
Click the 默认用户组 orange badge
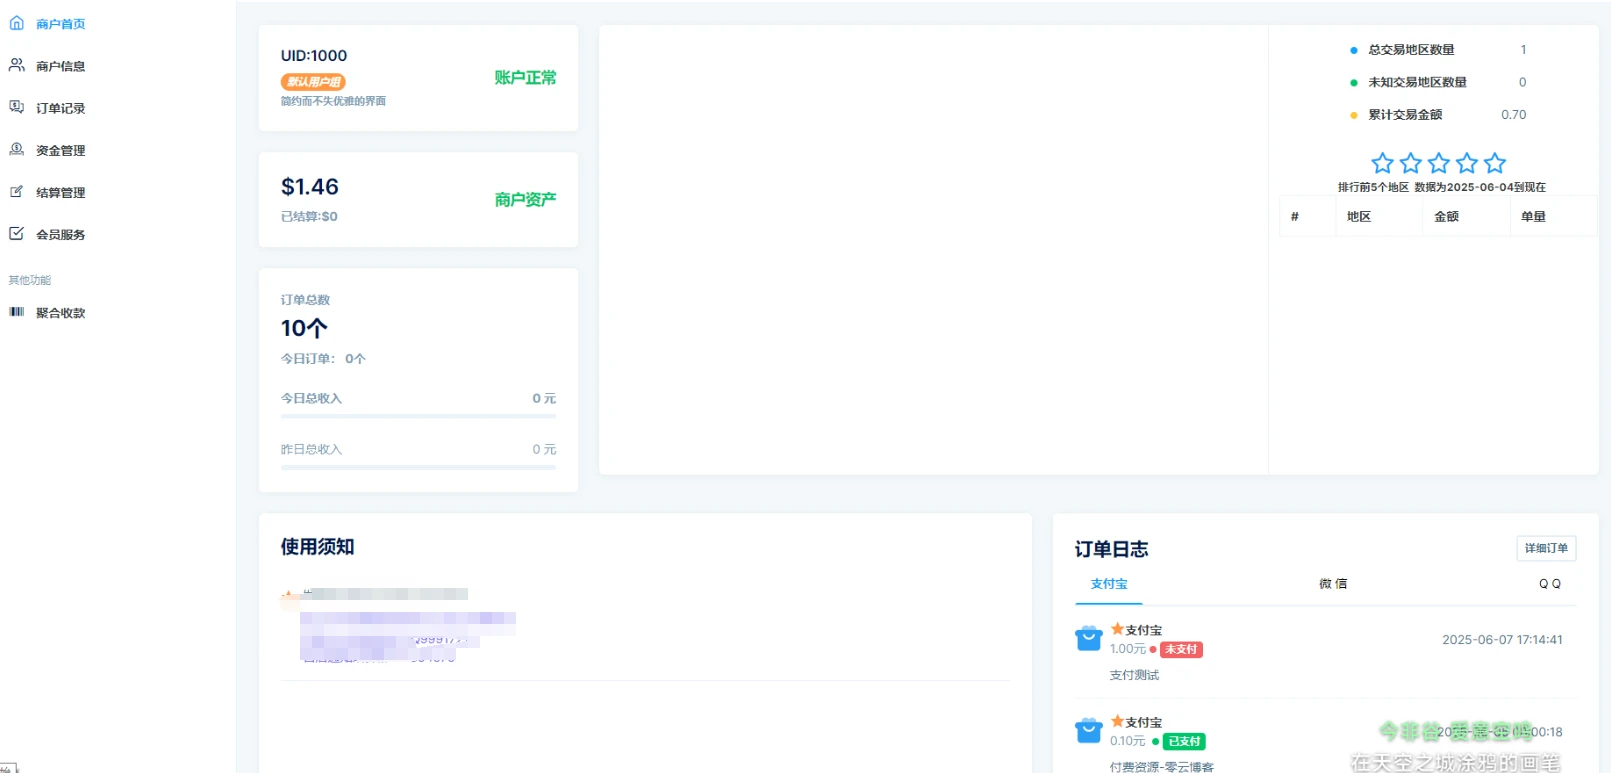313,82
